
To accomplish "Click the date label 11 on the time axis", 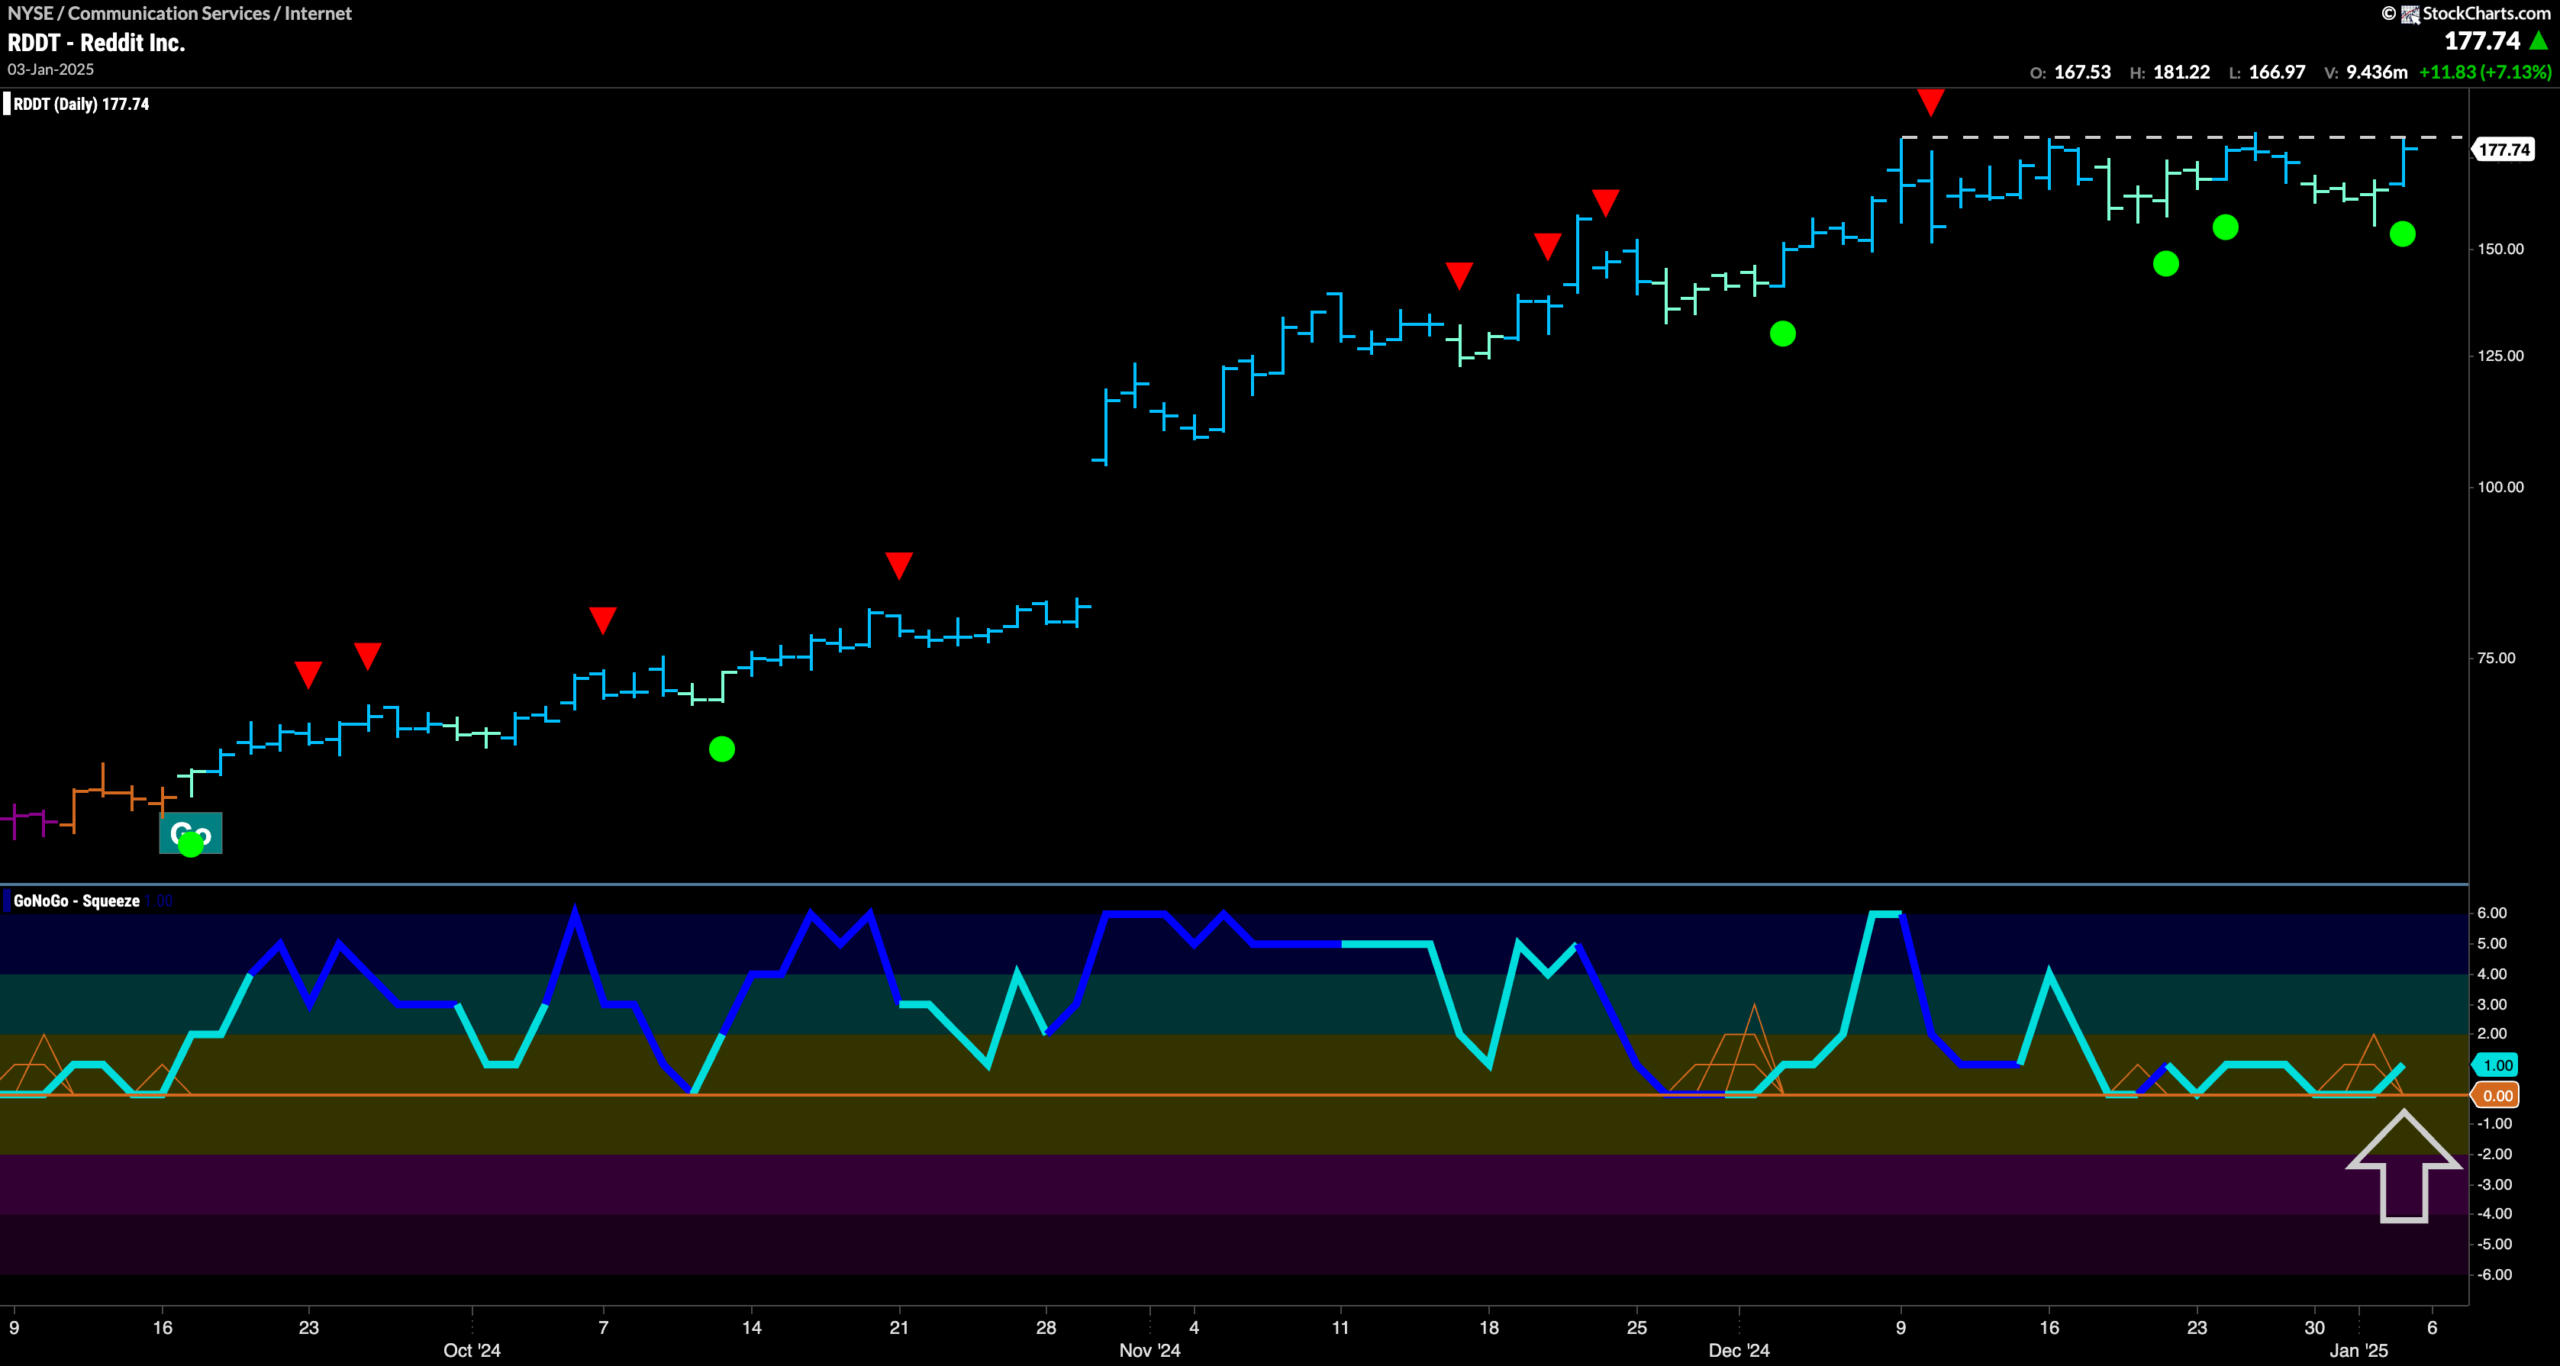I will (x=1341, y=1328).
